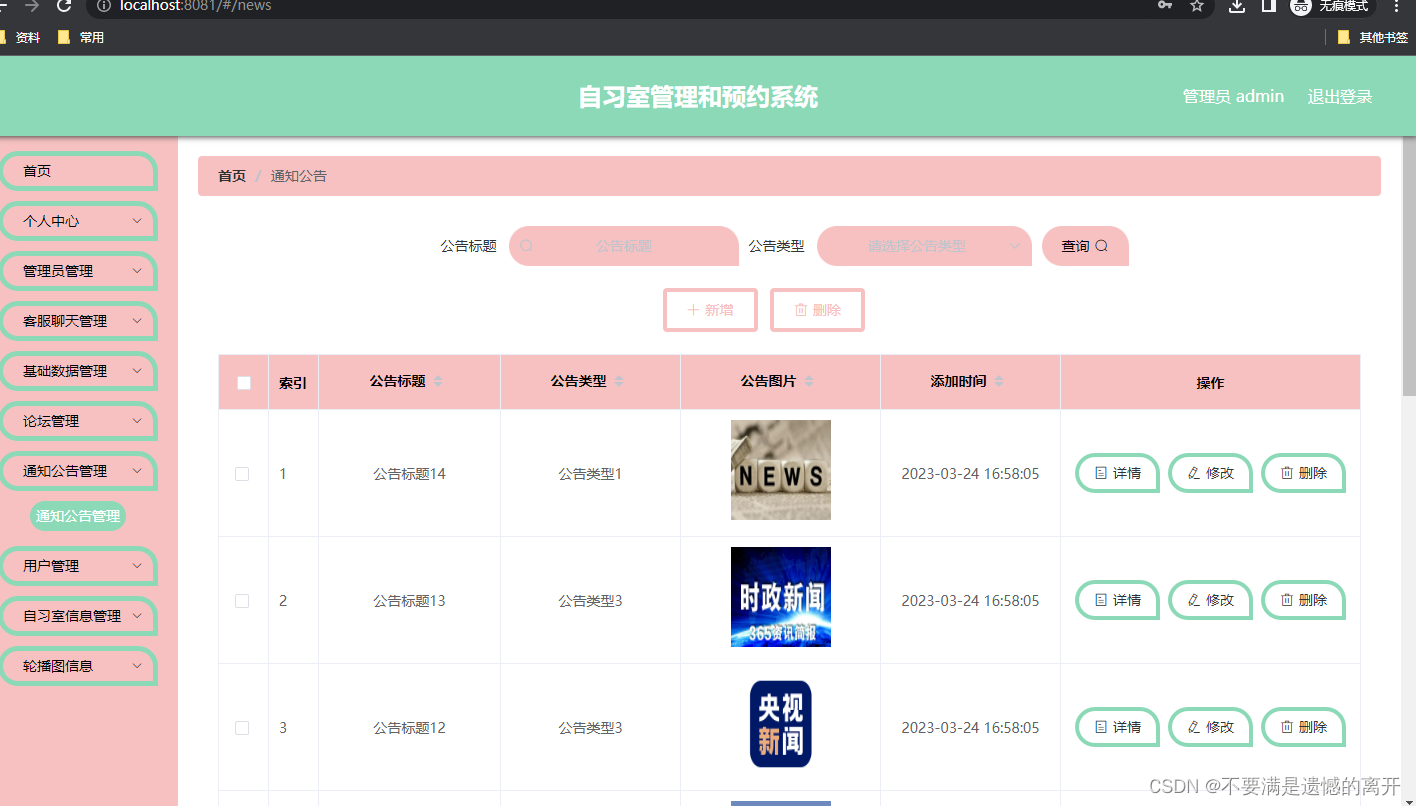Check the select-all checkbox in table header
The image size is (1416, 806).
[x=242, y=381]
